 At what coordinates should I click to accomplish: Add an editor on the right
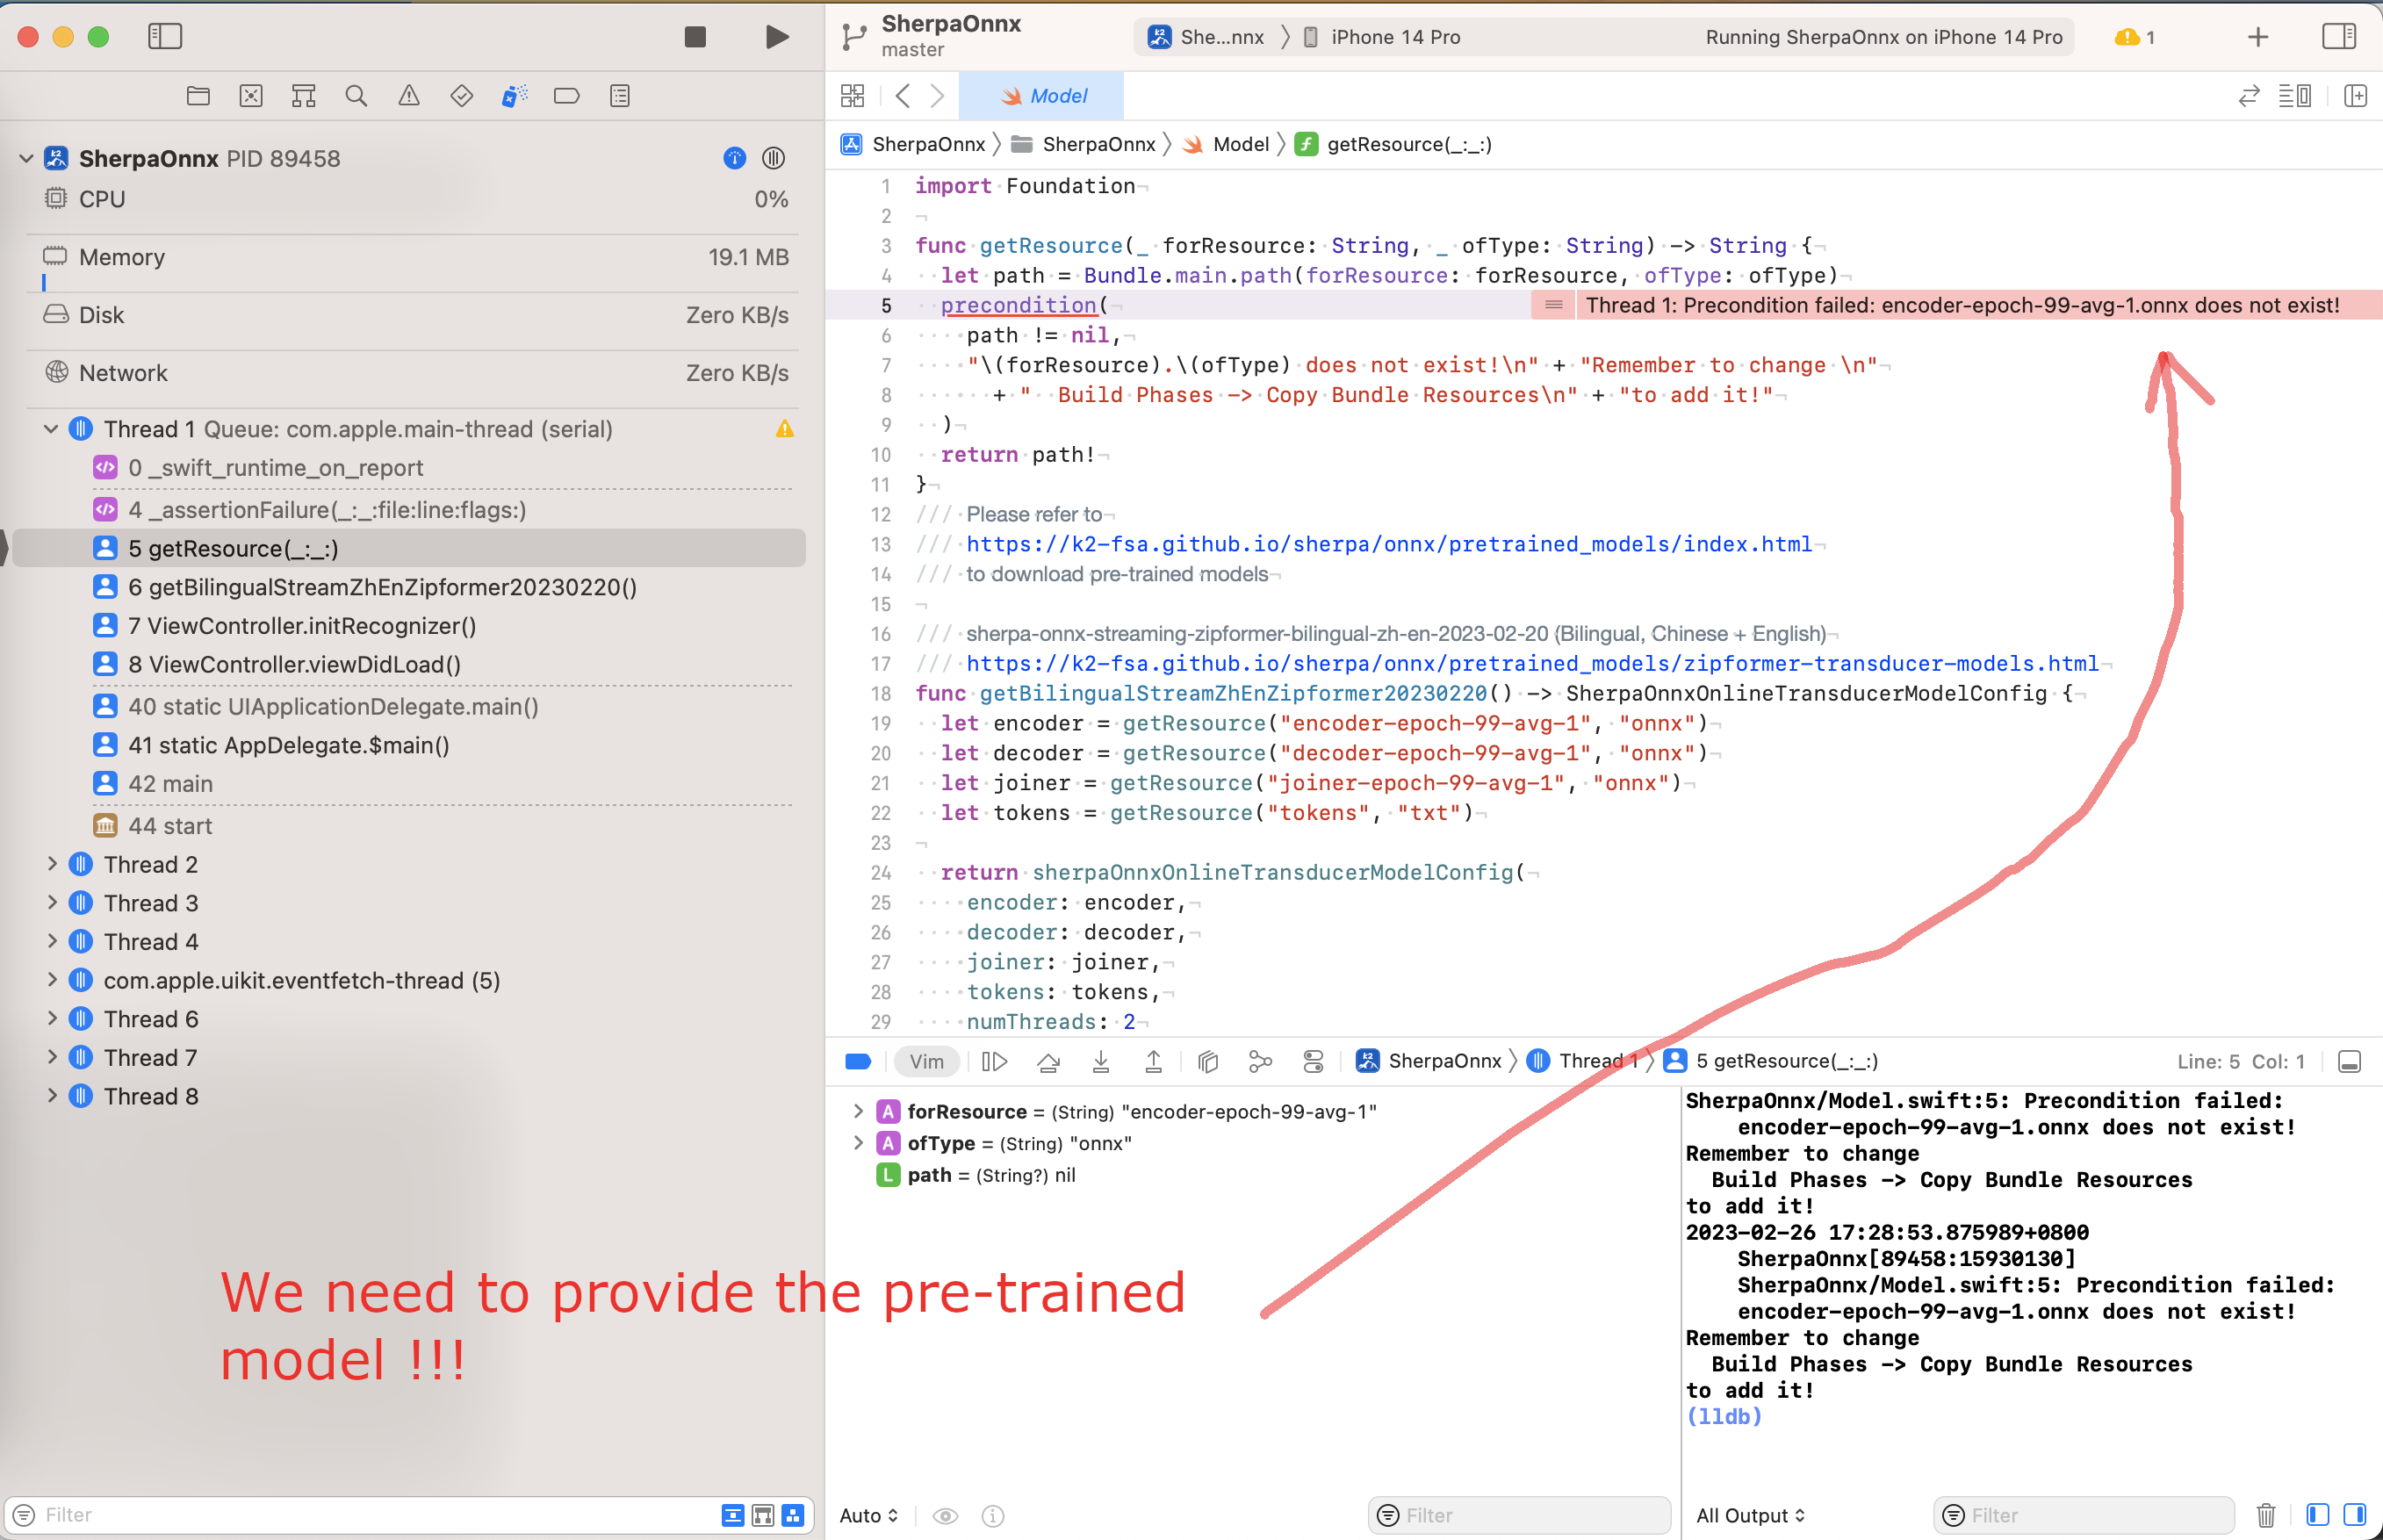click(x=2356, y=96)
